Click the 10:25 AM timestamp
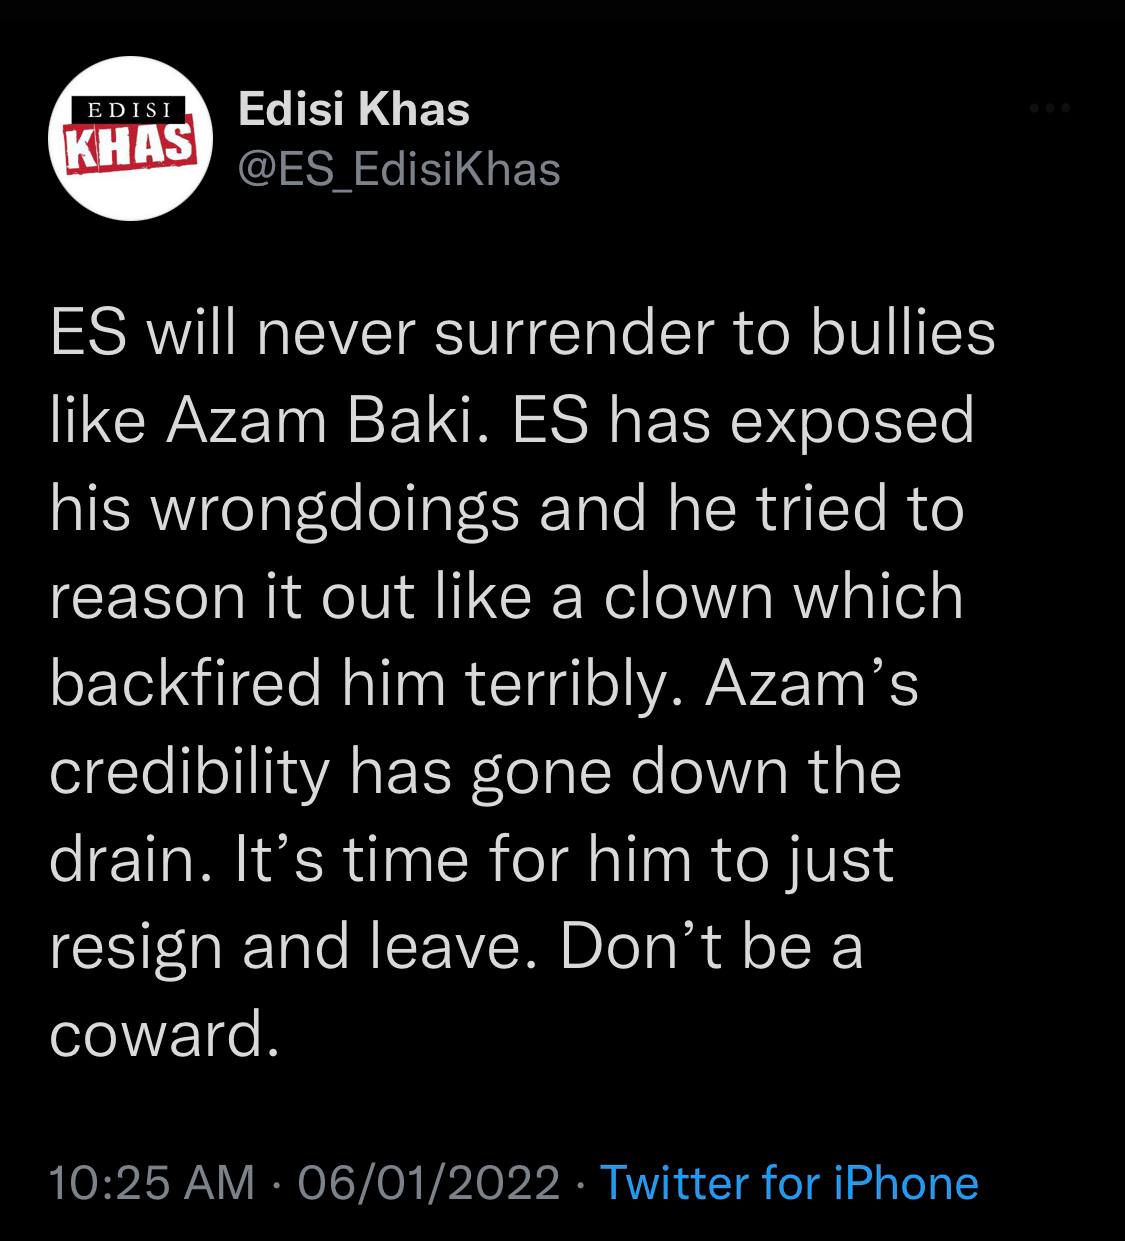 [151, 1183]
